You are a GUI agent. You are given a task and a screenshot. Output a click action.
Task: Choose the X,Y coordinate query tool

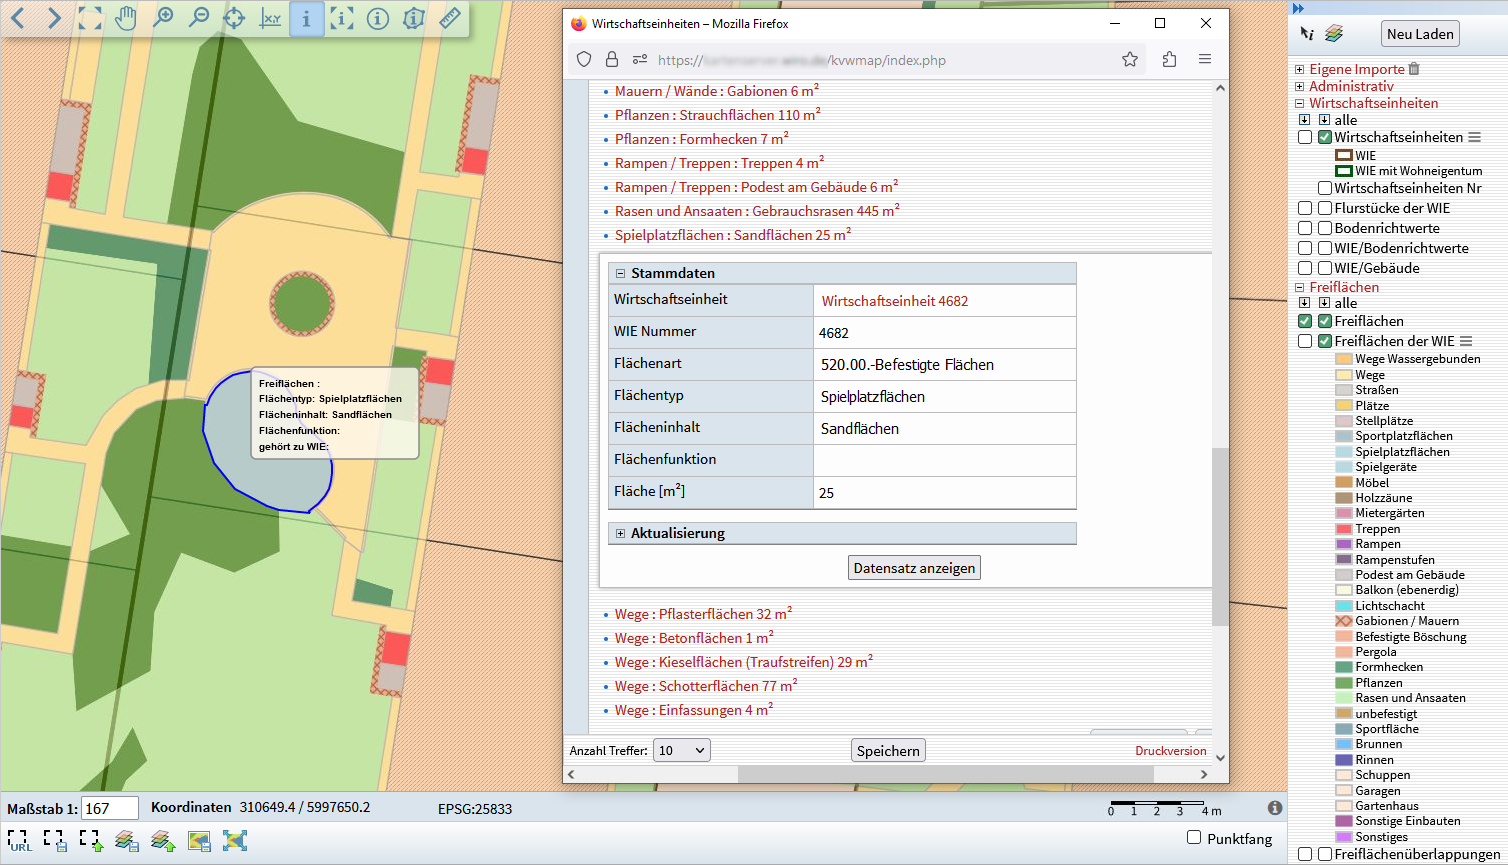270,18
